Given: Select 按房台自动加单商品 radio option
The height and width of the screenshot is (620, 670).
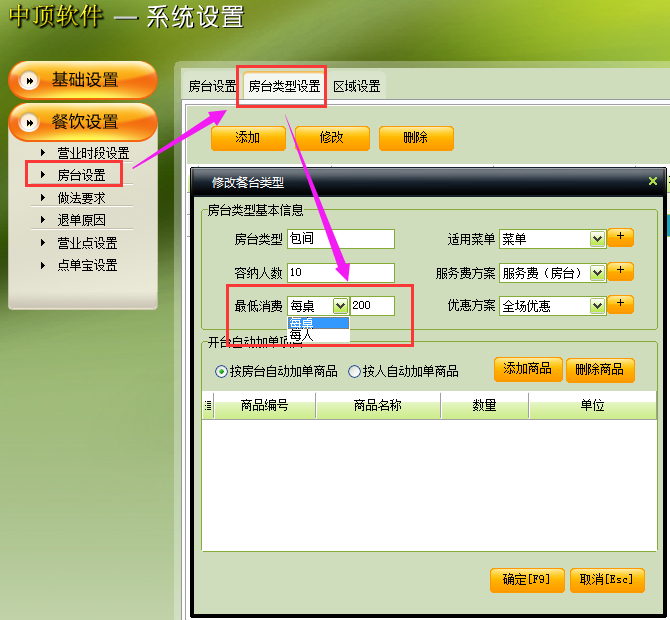Looking at the screenshot, I should (221, 372).
